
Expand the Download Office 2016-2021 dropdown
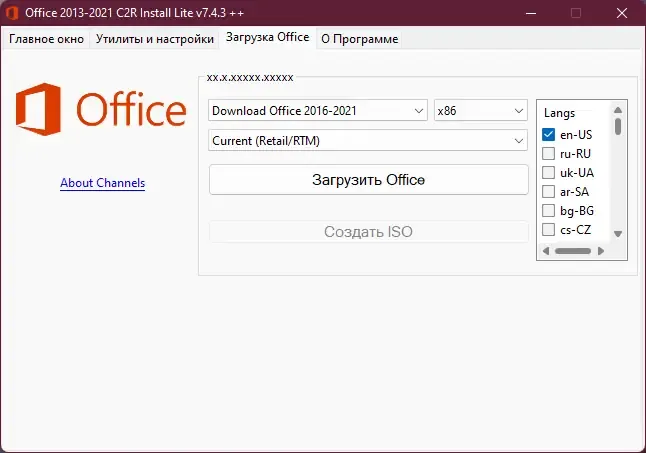click(318, 110)
